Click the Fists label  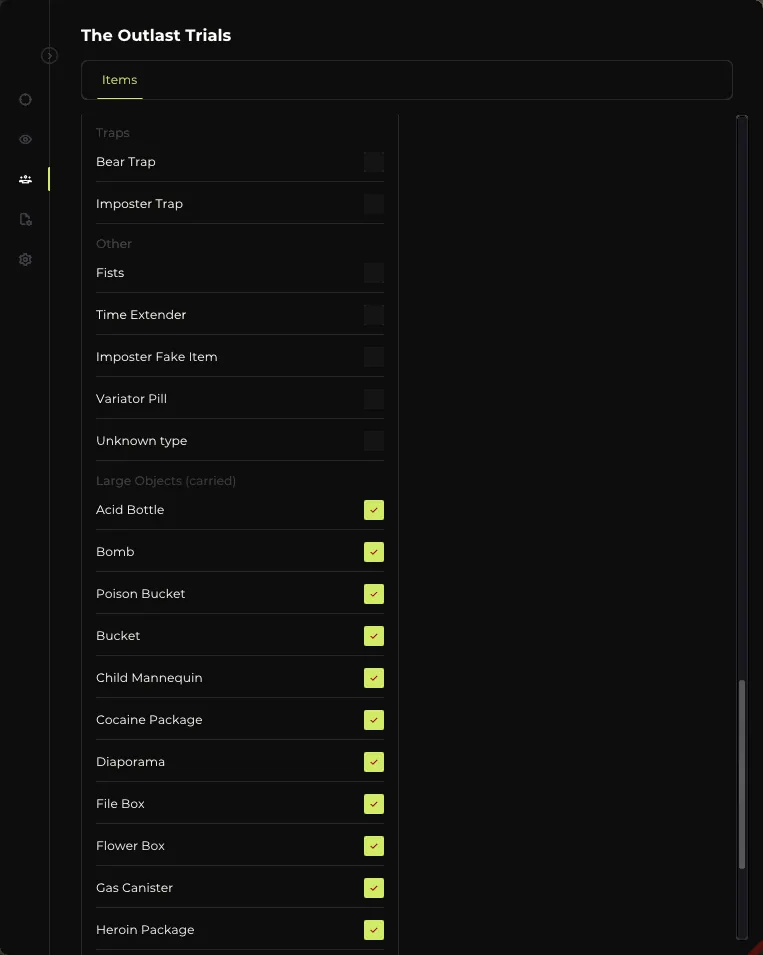(110, 273)
